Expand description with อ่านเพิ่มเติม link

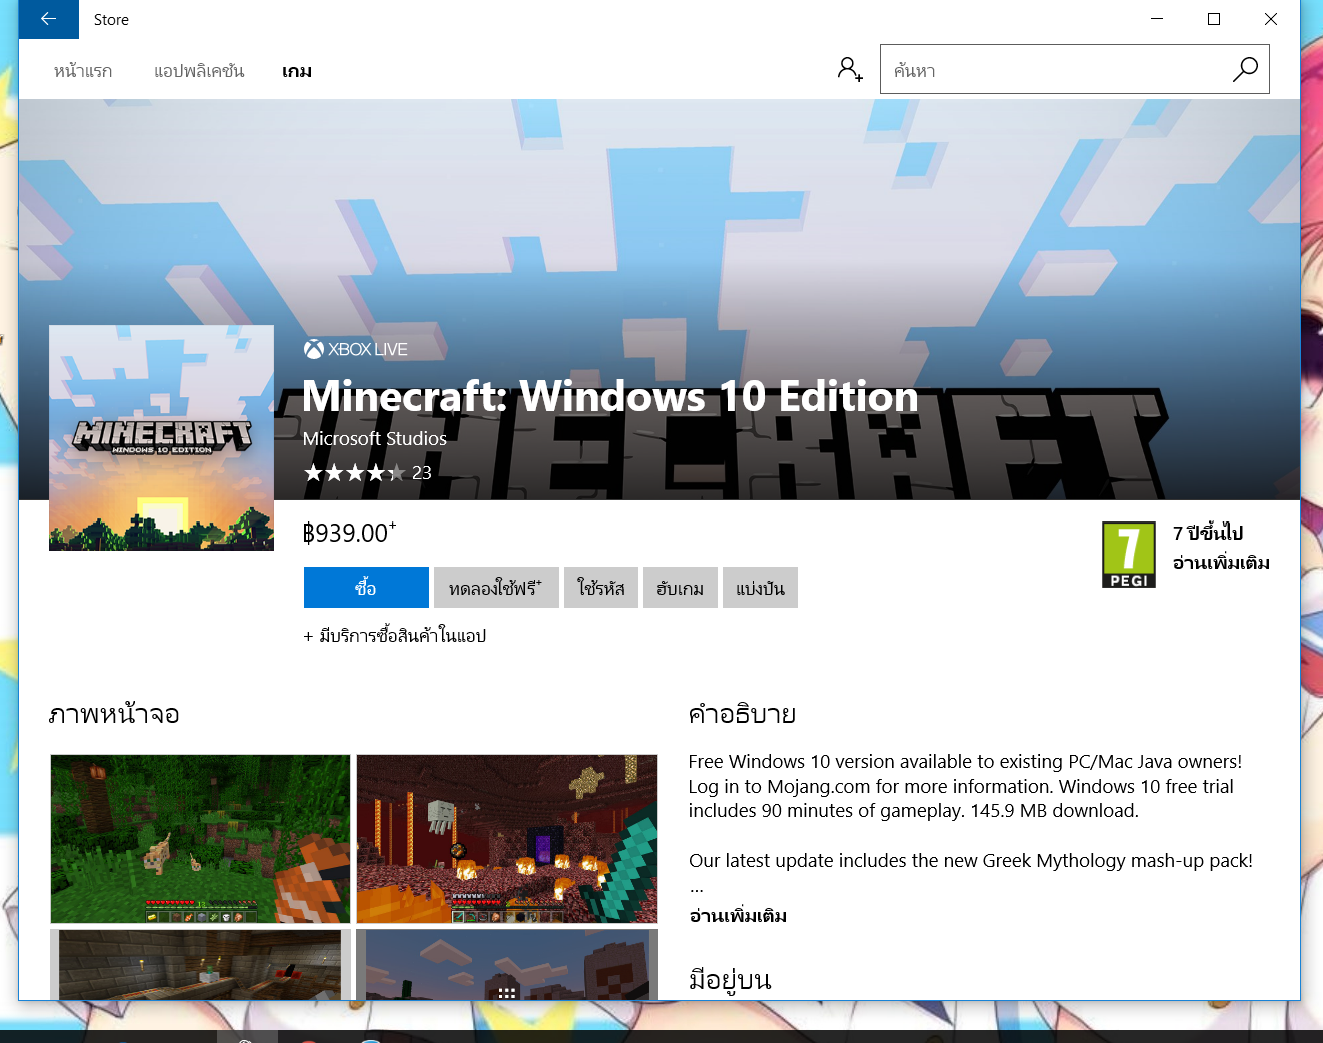coord(738,915)
